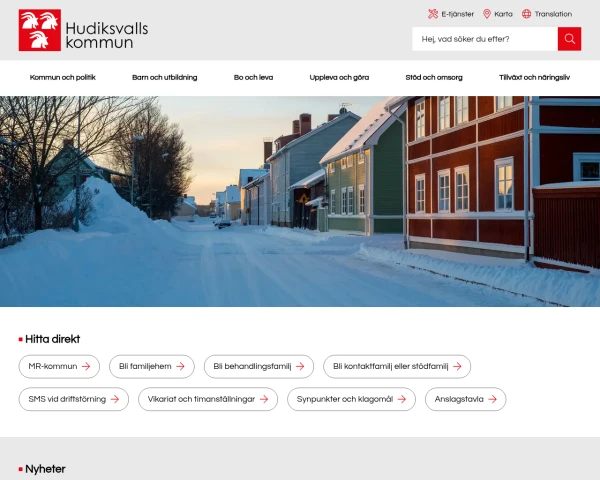This screenshot has width=600, height=480.
Task: Click arrow icon beside Synpunkter och klagomål
Action: pos(402,399)
